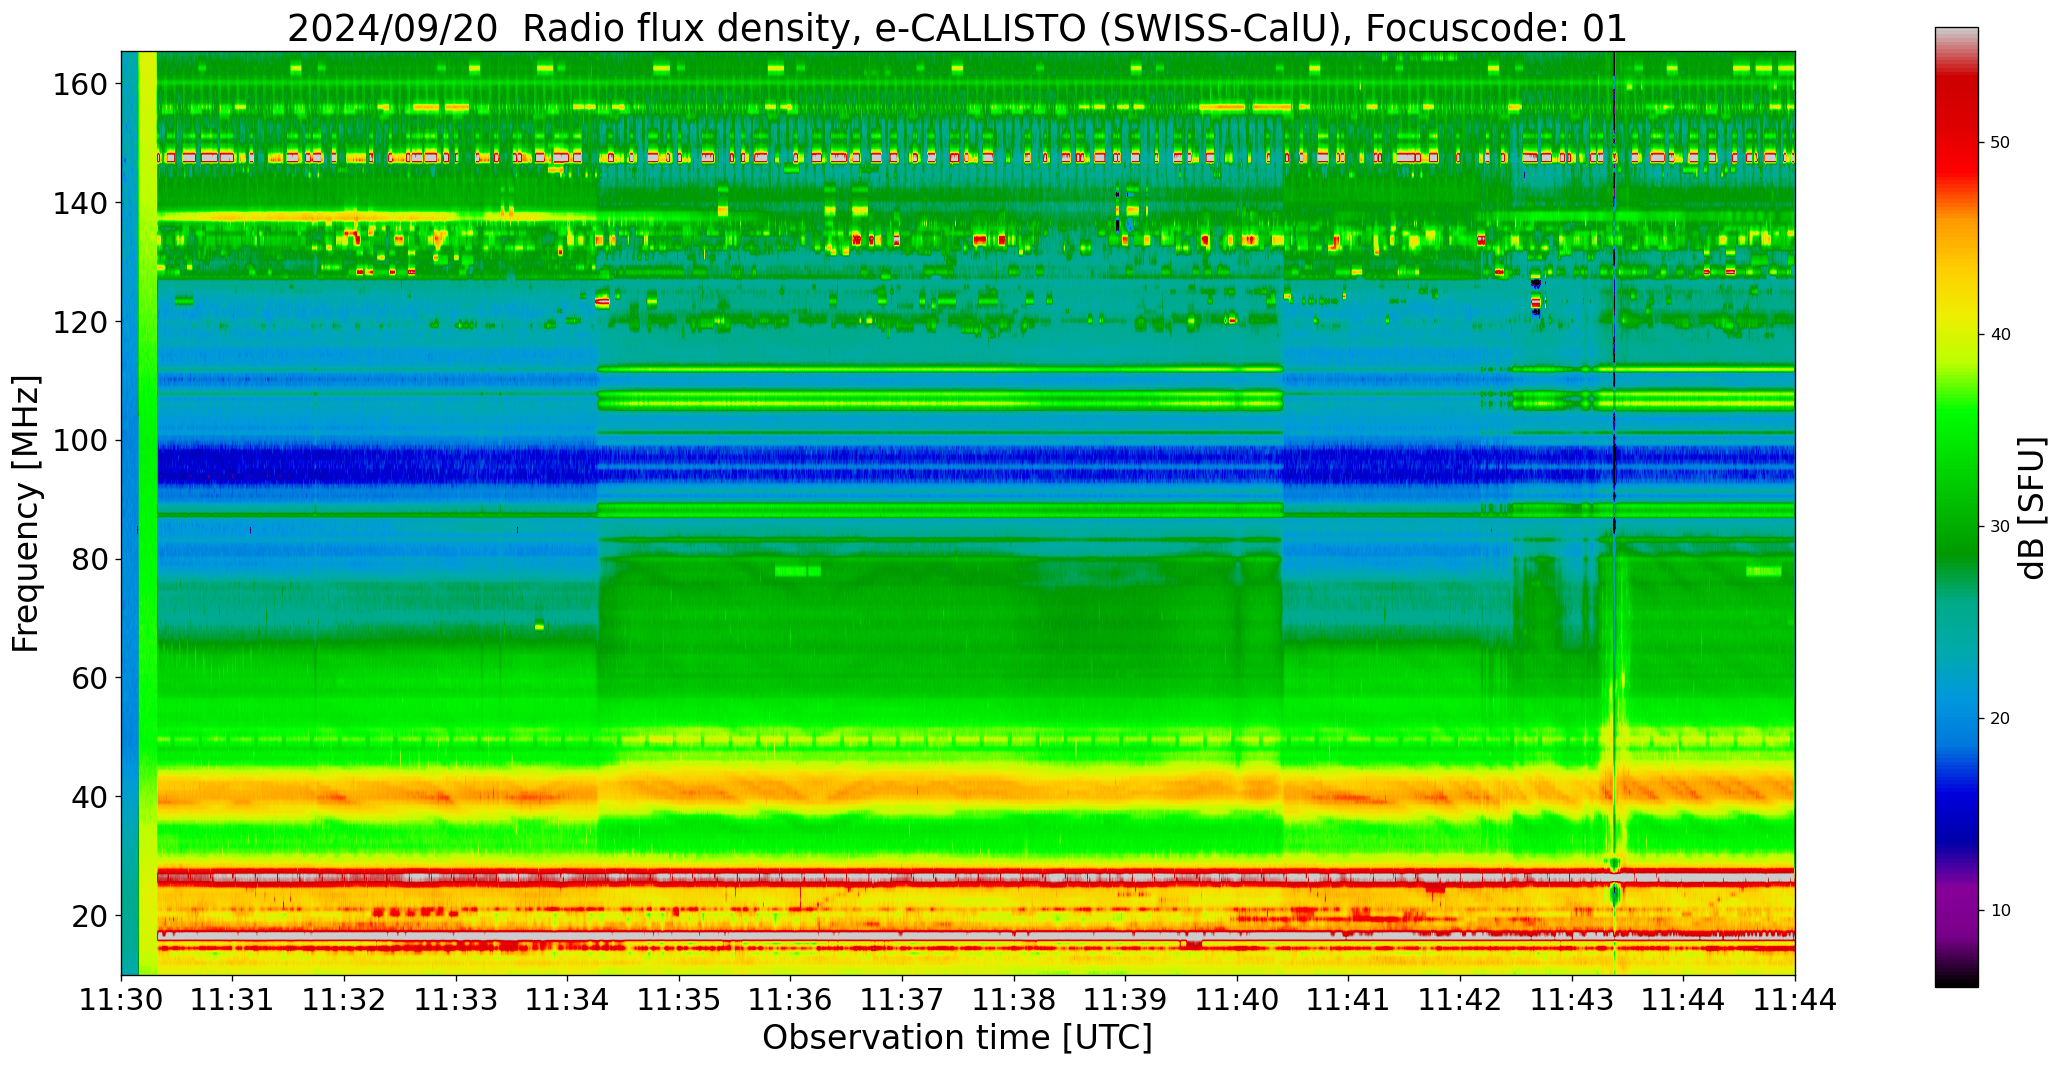The image size is (2062, 1067).
Task: Click the 11:30 time tick label
Action: point(122,999)
